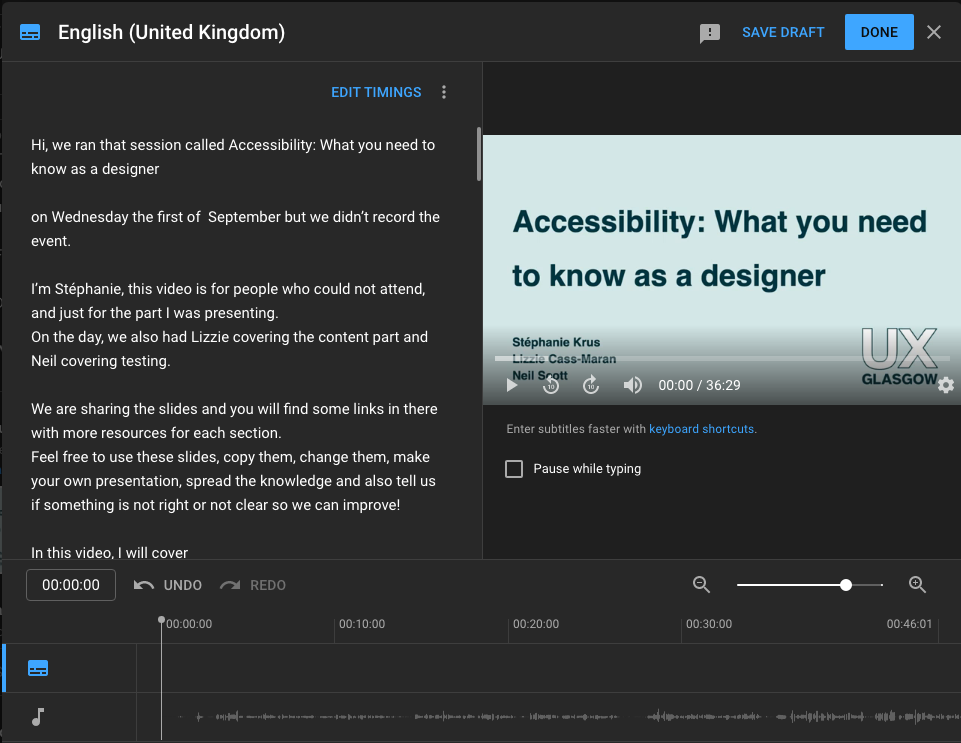Play the video preview
Image resolution: width=961 pixels, height=743 pixels.
pyautogui.click(x=512, y=385)
